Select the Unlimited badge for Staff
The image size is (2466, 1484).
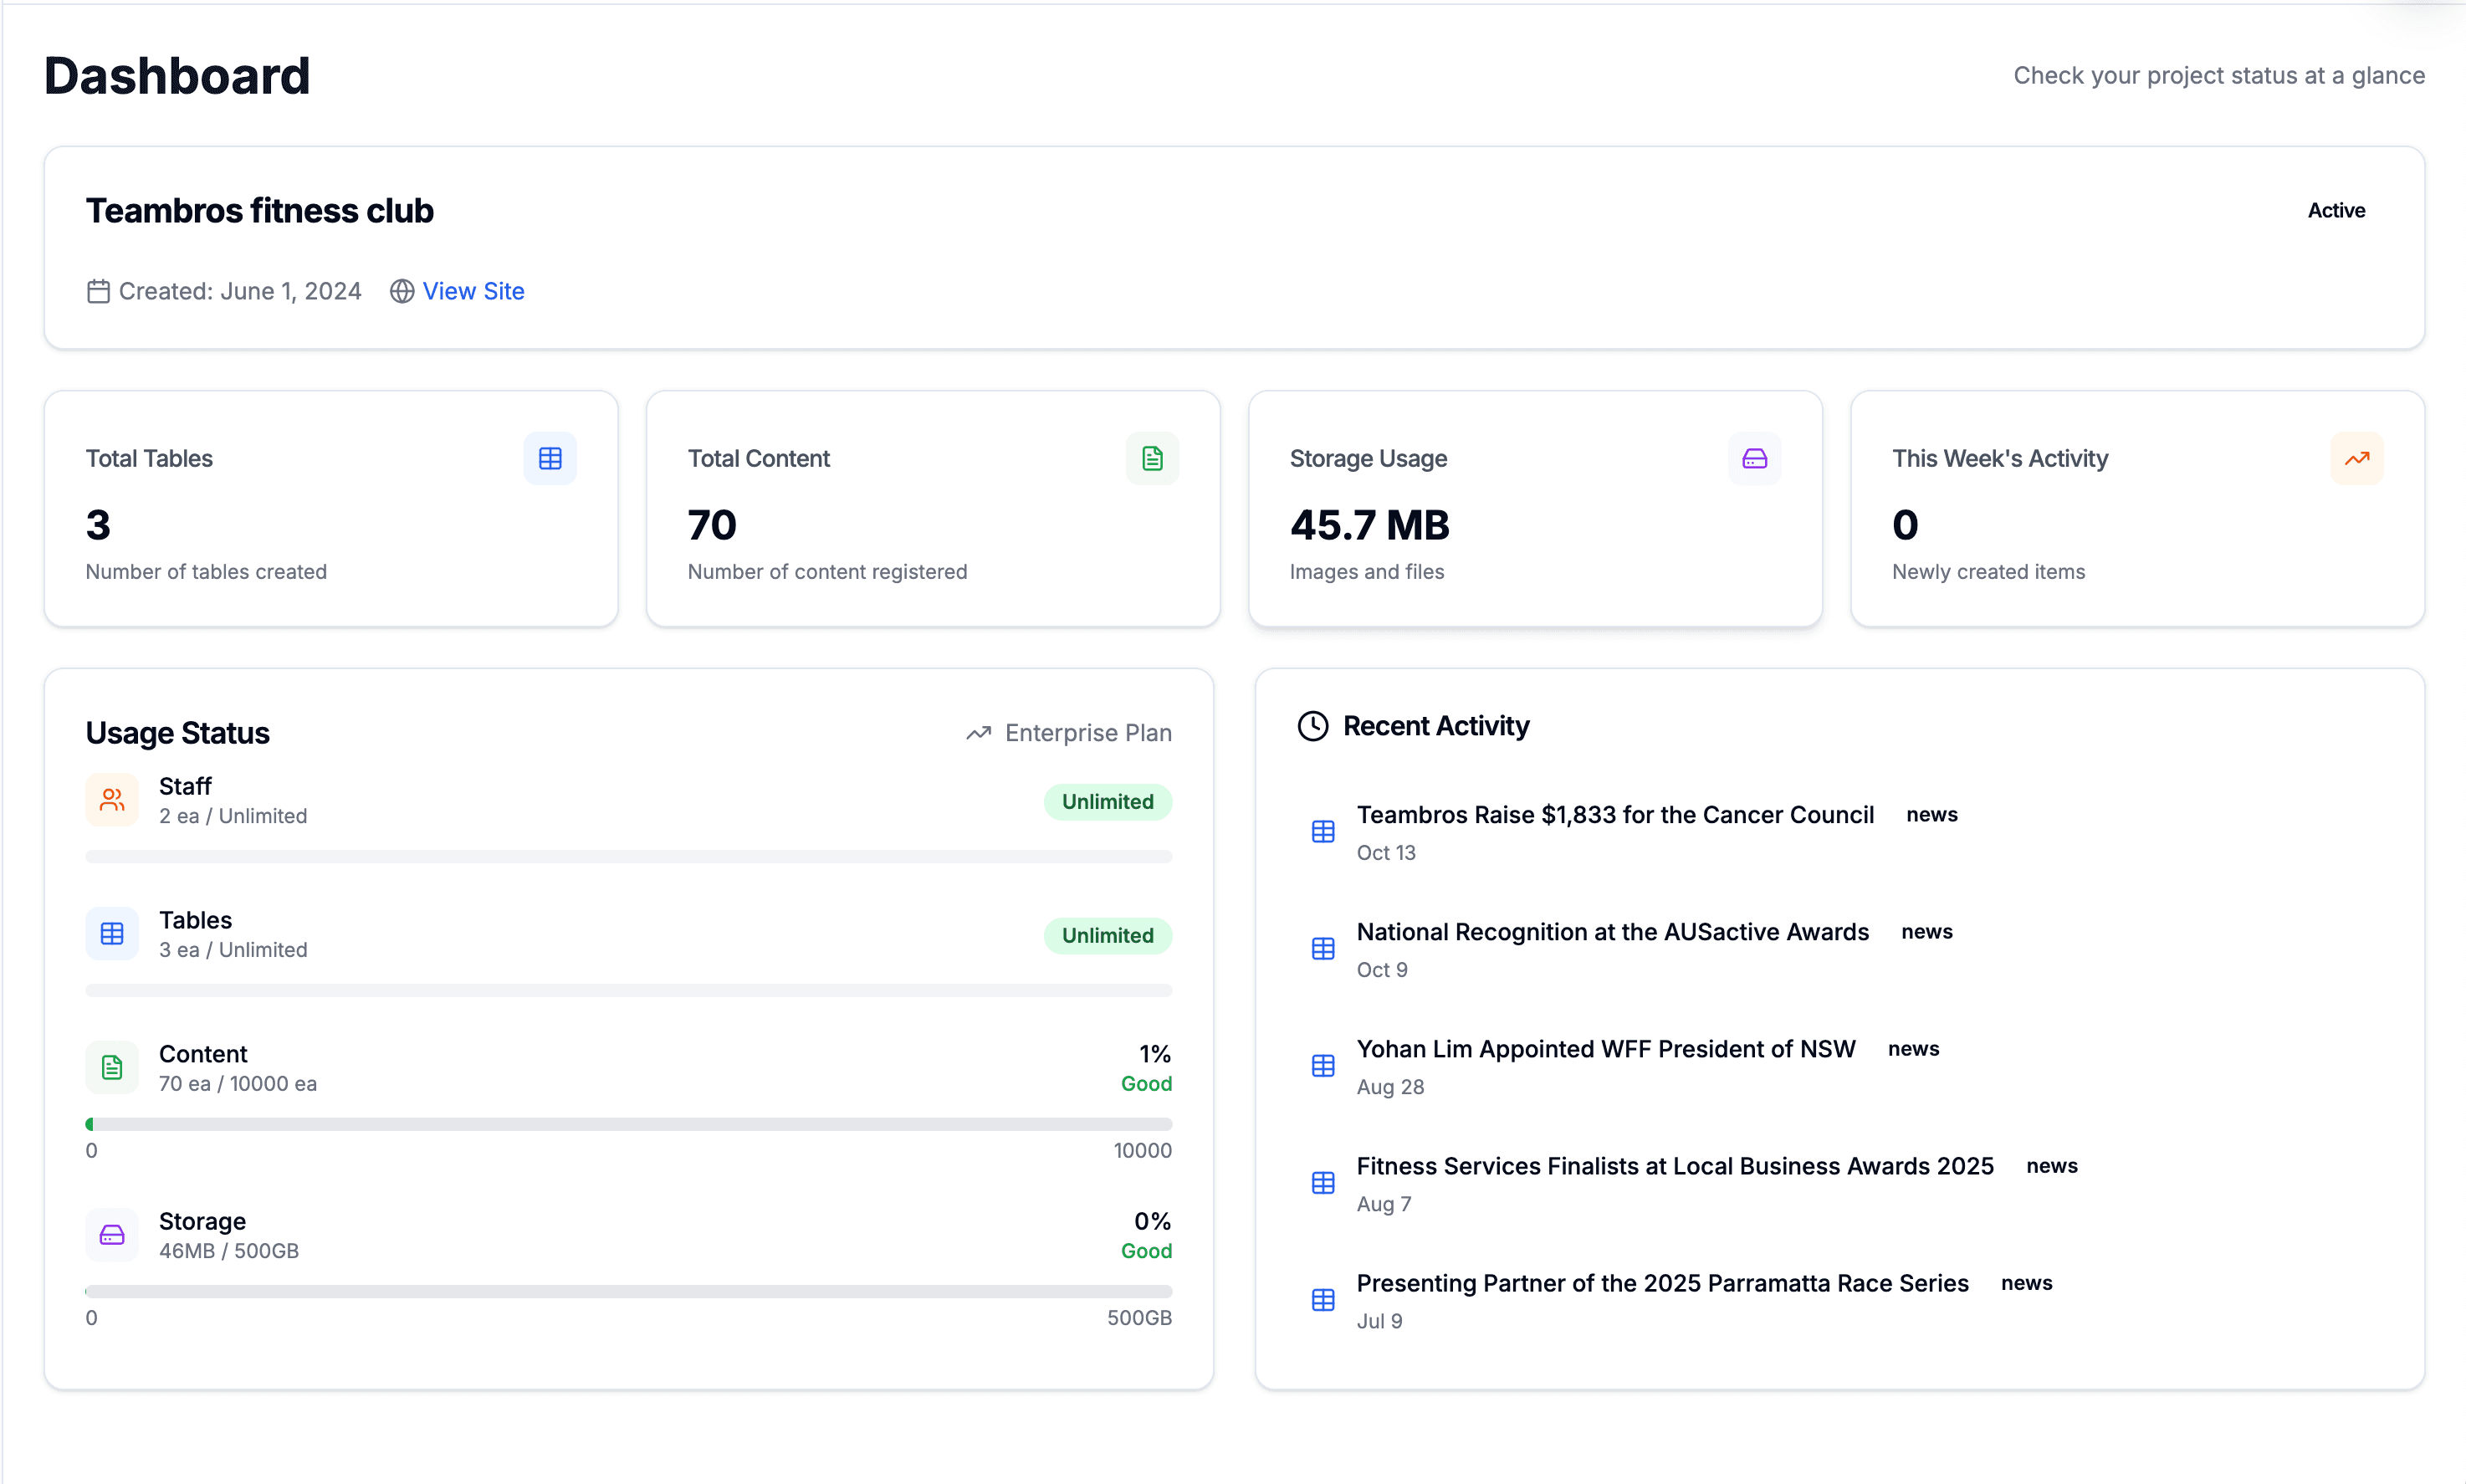(x=1107, y=801)
